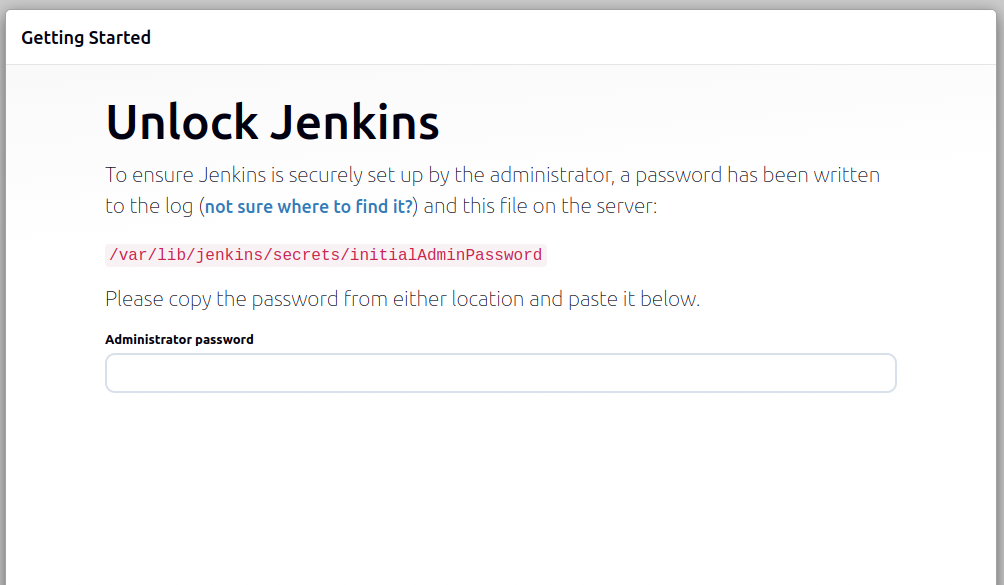The image size is (1004, 585).
Task: Click the phrase "to the log" before the link
Action: pyautogui.click(x=149, y=207)
